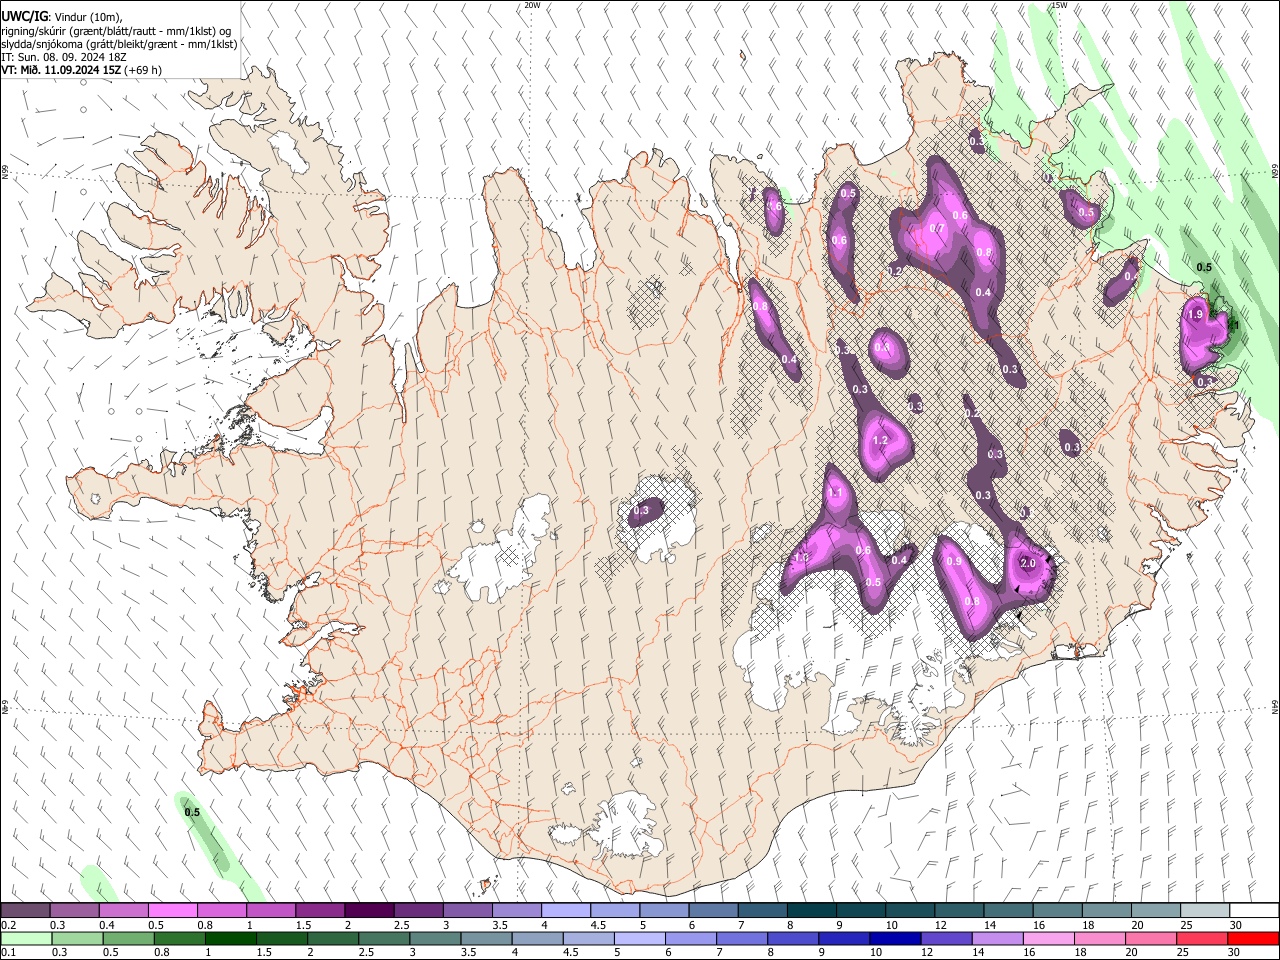
Task: Click the white 30 swatch in upper legend
Action: click(1253, 911)
